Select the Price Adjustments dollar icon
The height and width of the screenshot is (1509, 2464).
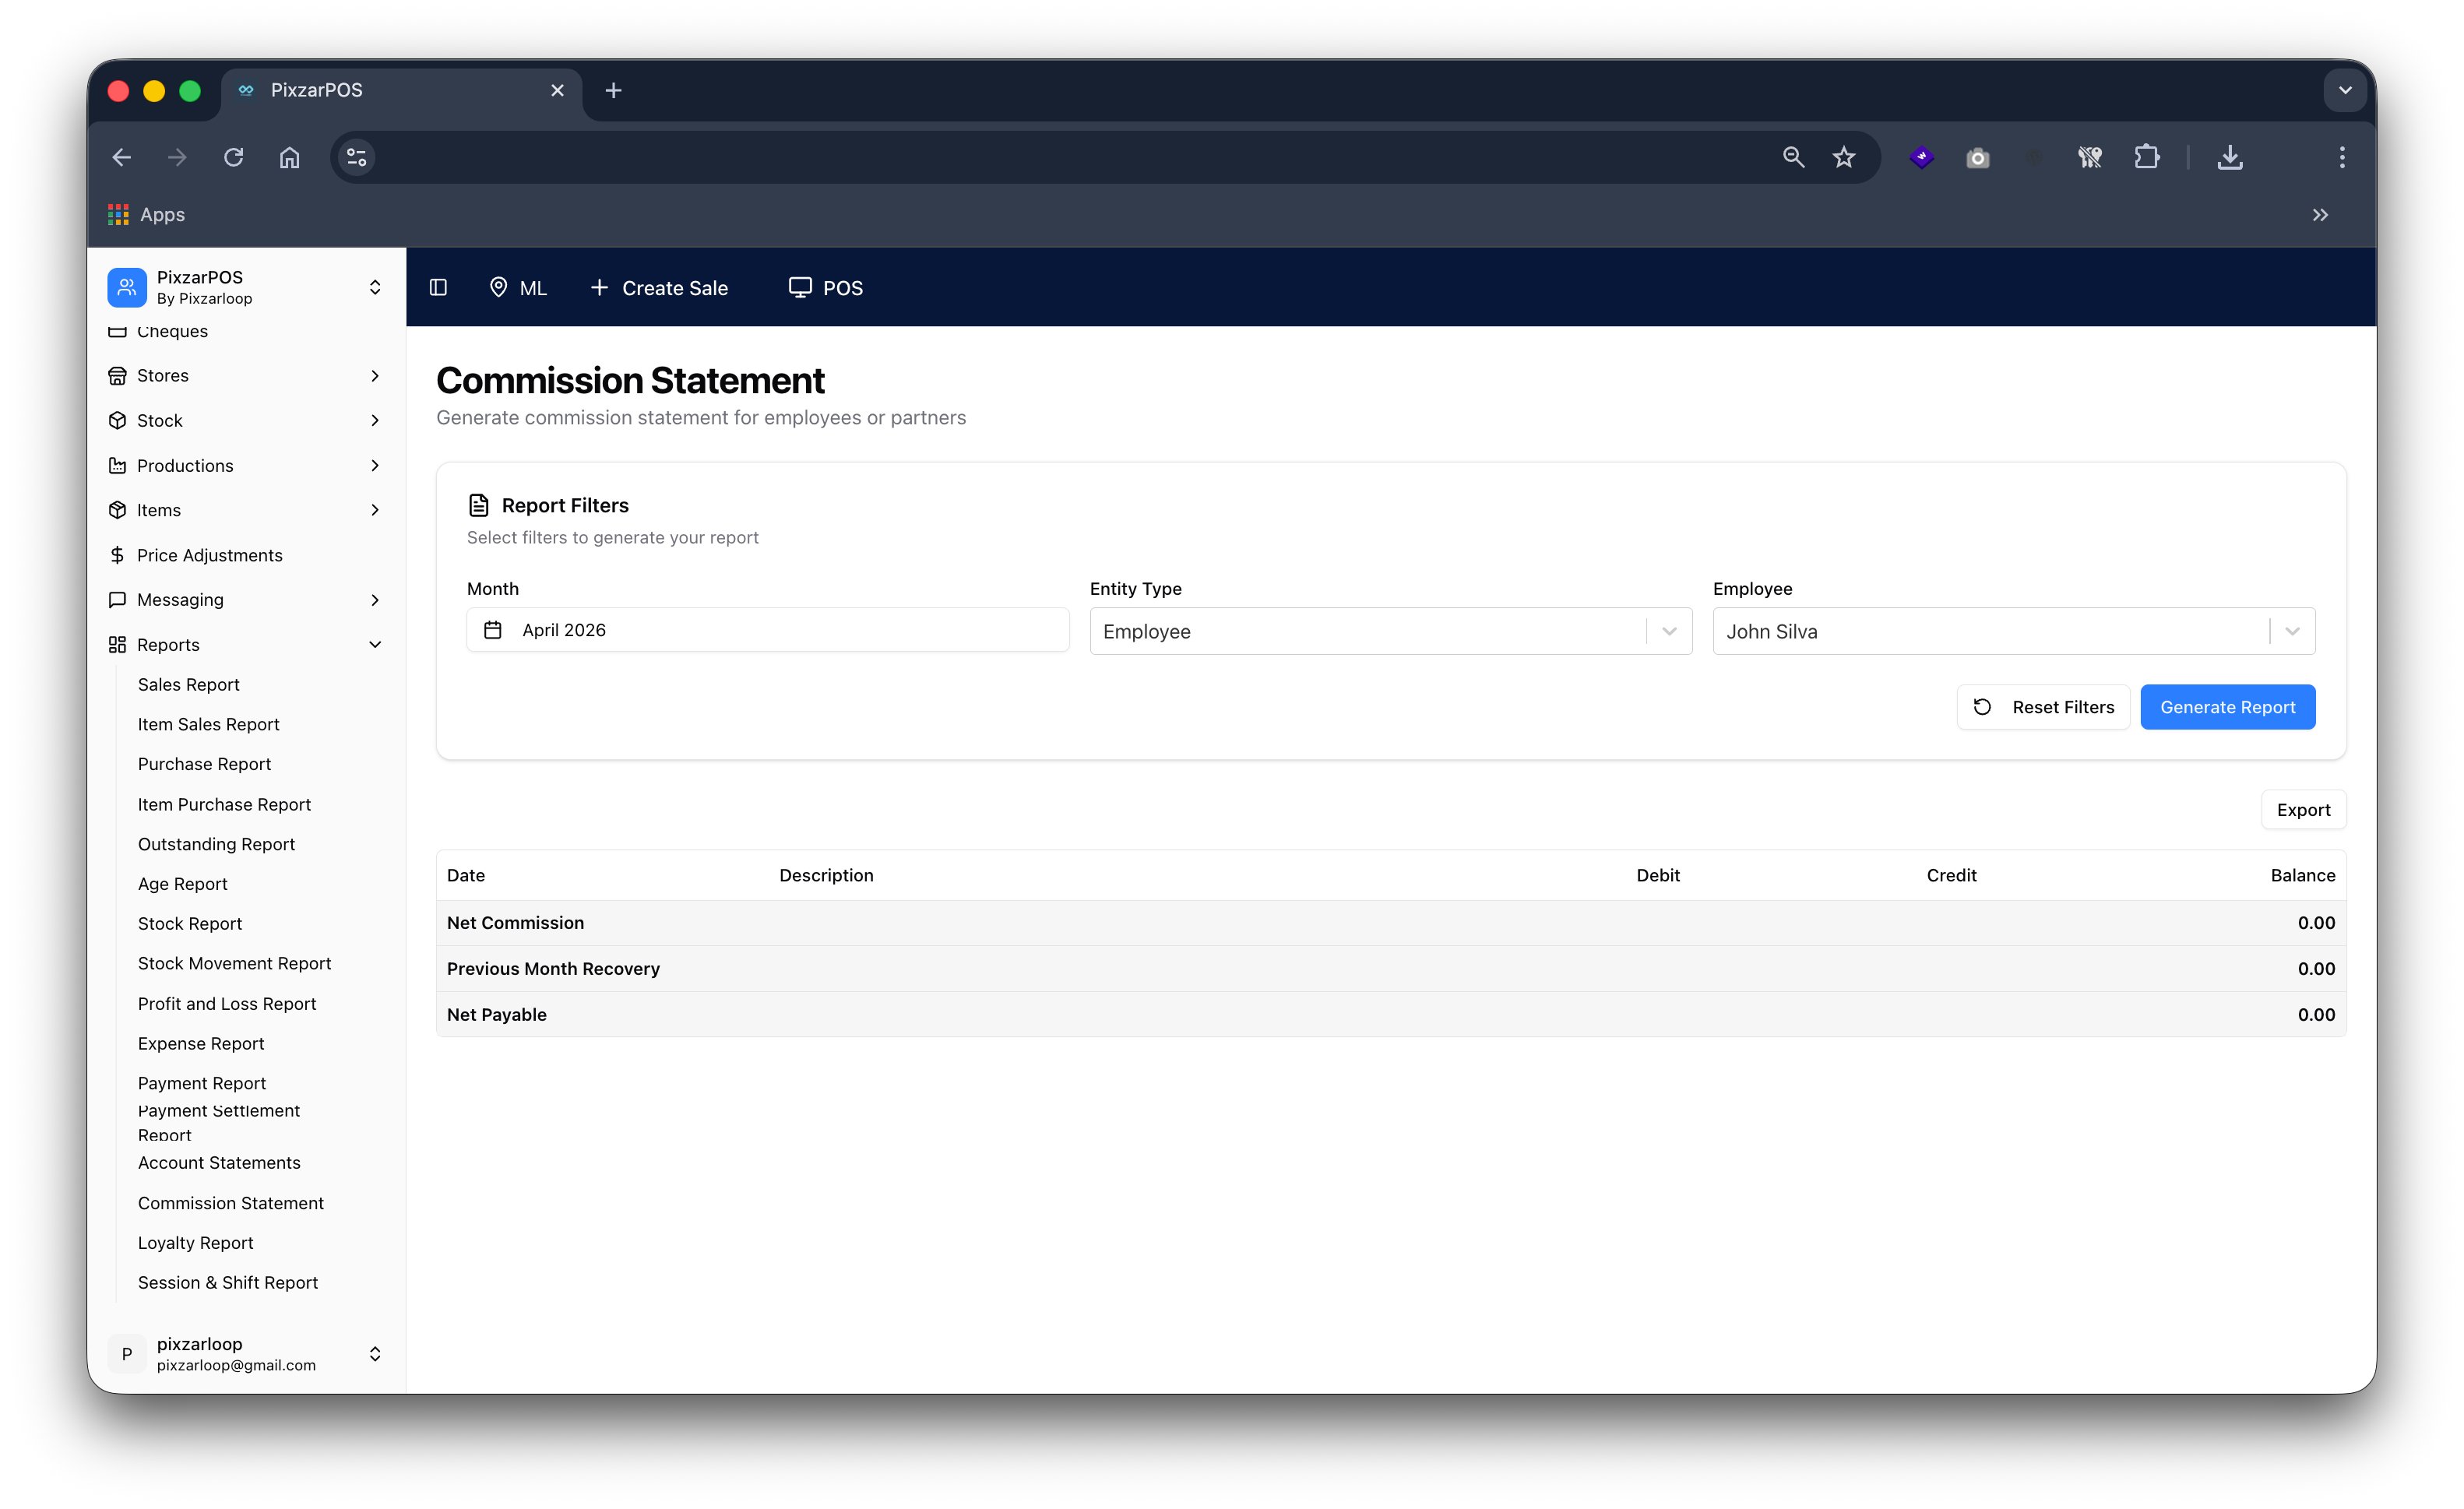click(118, 555)
